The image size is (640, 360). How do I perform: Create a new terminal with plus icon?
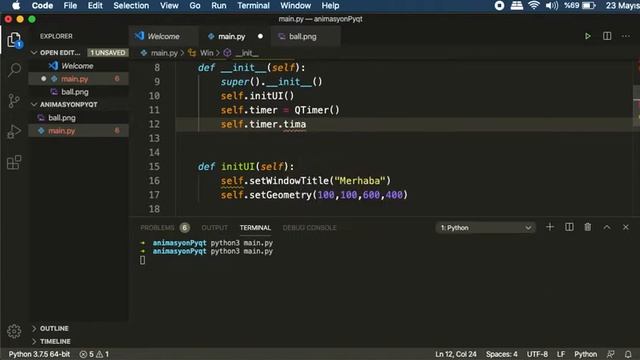tap(550, 227)
